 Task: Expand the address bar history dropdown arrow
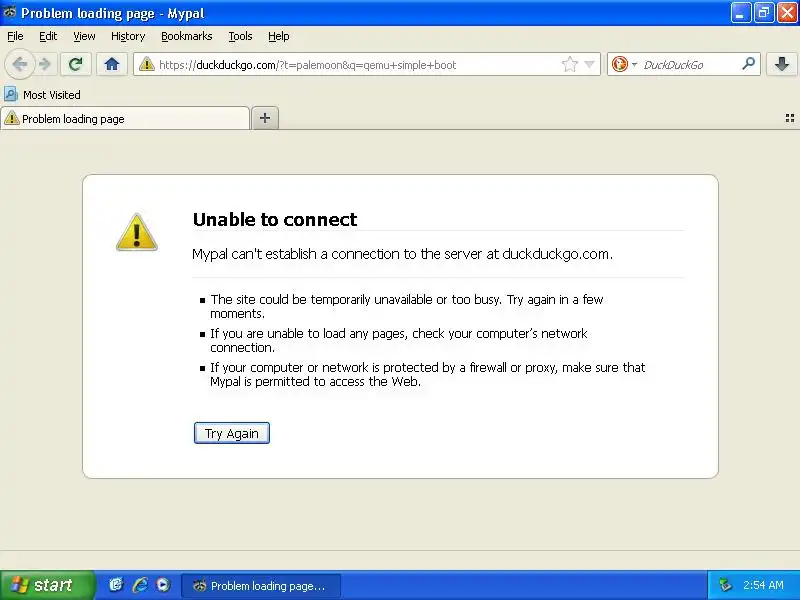(589, 64)
